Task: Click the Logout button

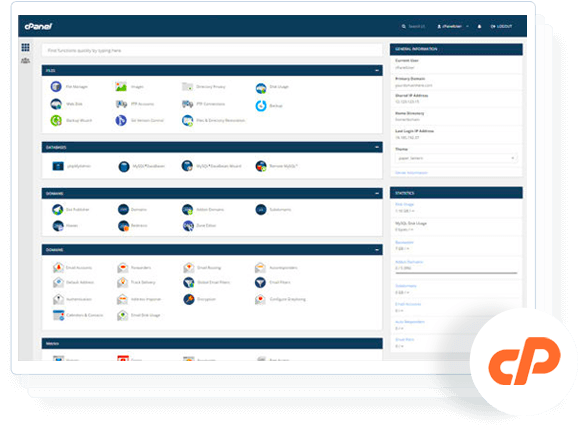Action: 501,27
